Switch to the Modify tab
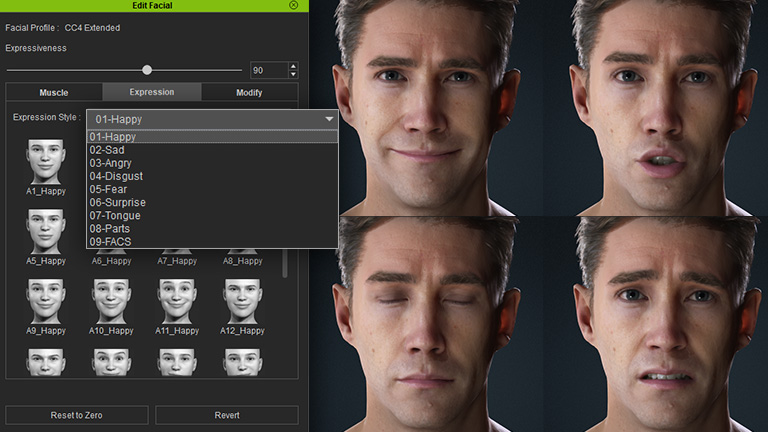768x432 pixels. (249, 92)
